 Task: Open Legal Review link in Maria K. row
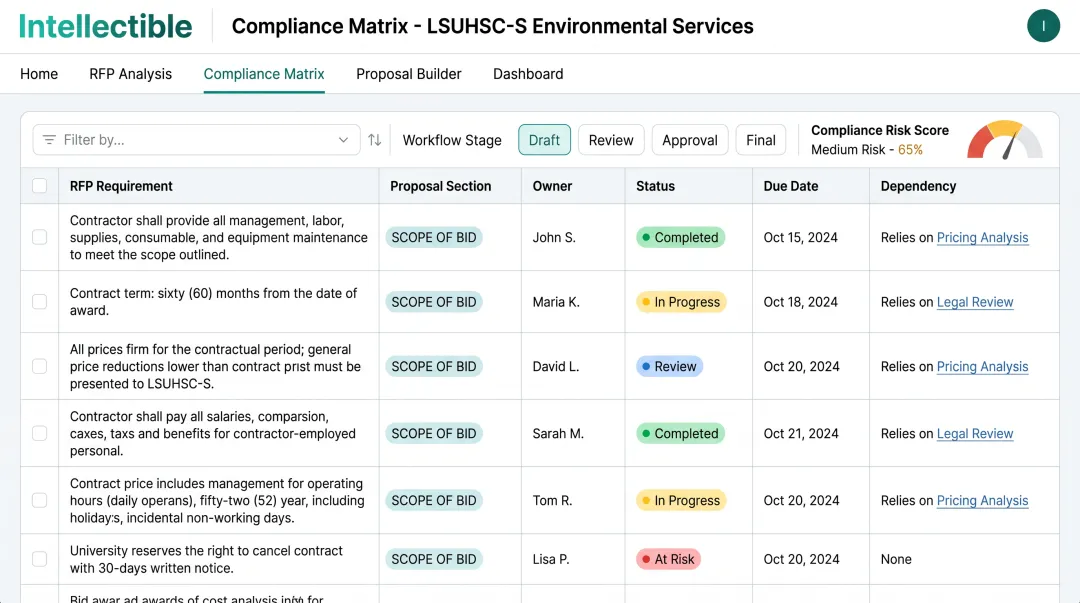pos(975,302)
